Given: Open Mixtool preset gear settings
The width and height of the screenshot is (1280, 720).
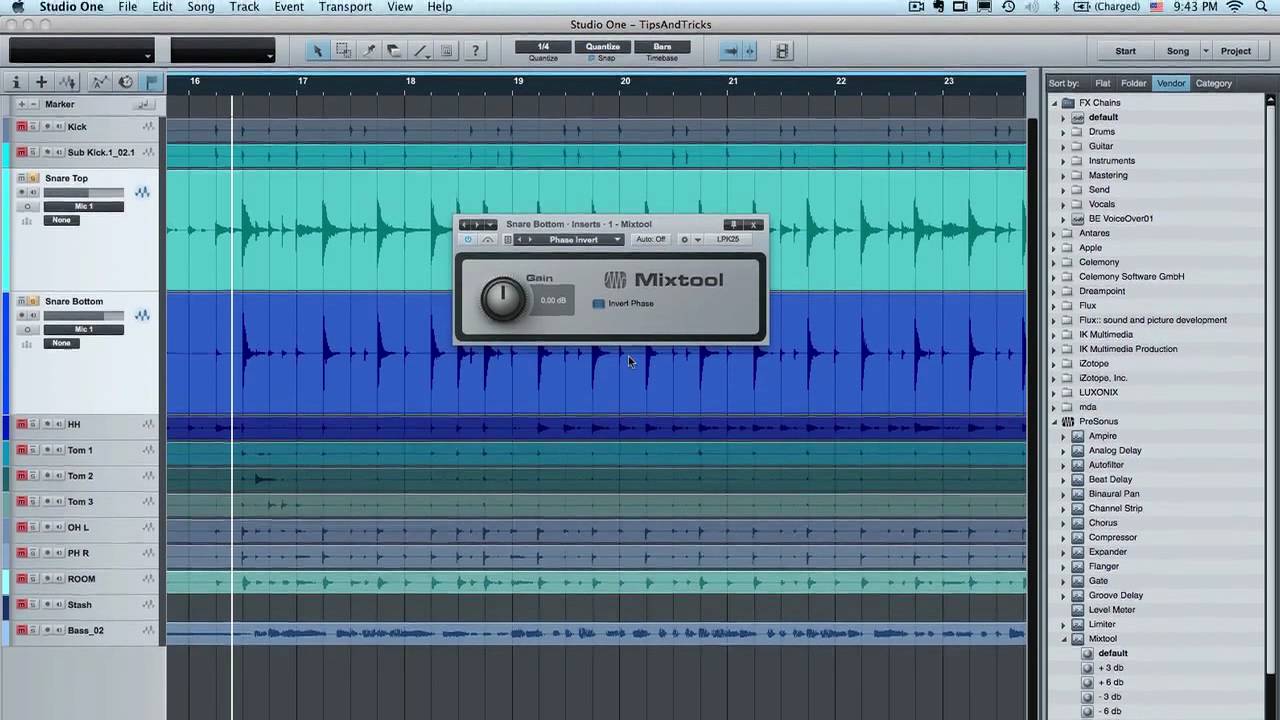Looking at the screenshot, I should [x=684, y=240].
